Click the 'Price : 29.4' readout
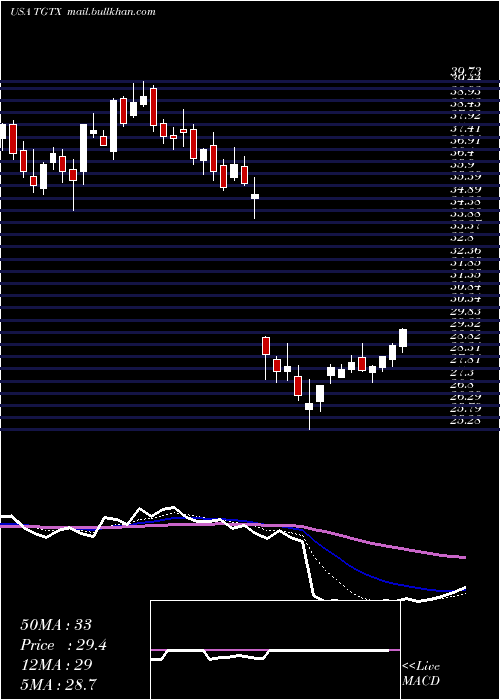 coord(63,645)
